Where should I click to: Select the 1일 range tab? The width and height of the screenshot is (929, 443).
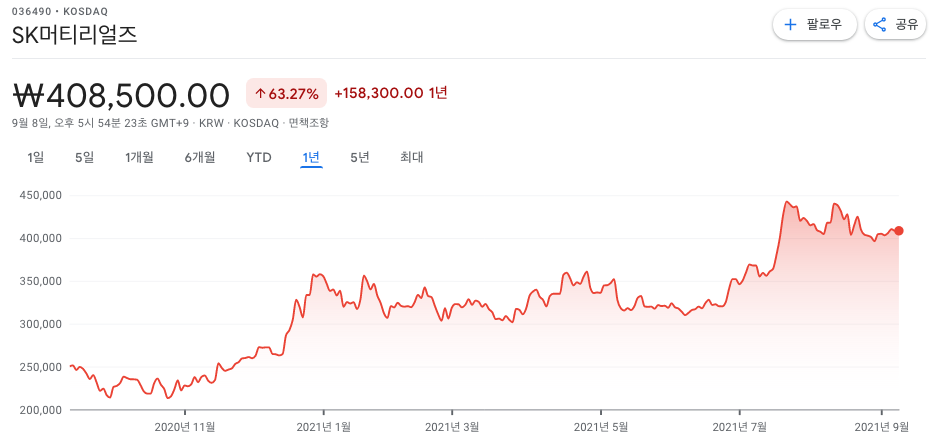click(x=36, y=158)
